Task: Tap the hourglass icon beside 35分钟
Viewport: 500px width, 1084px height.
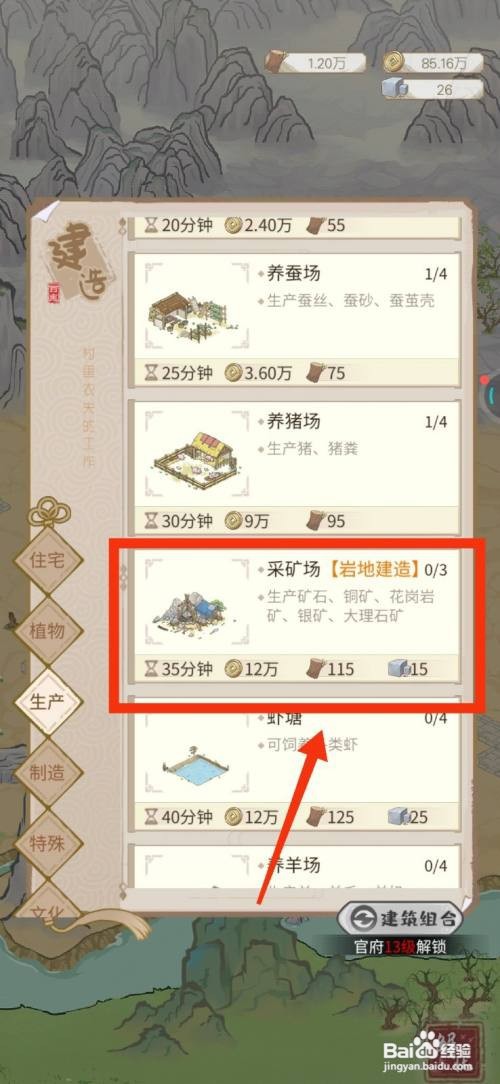Action: click(x=151, y=668)
